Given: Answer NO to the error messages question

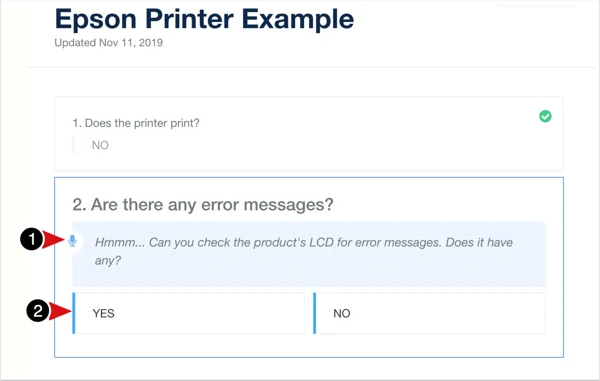Looking at the screenshot, I should pyautogui.click(x=429, y=313).
